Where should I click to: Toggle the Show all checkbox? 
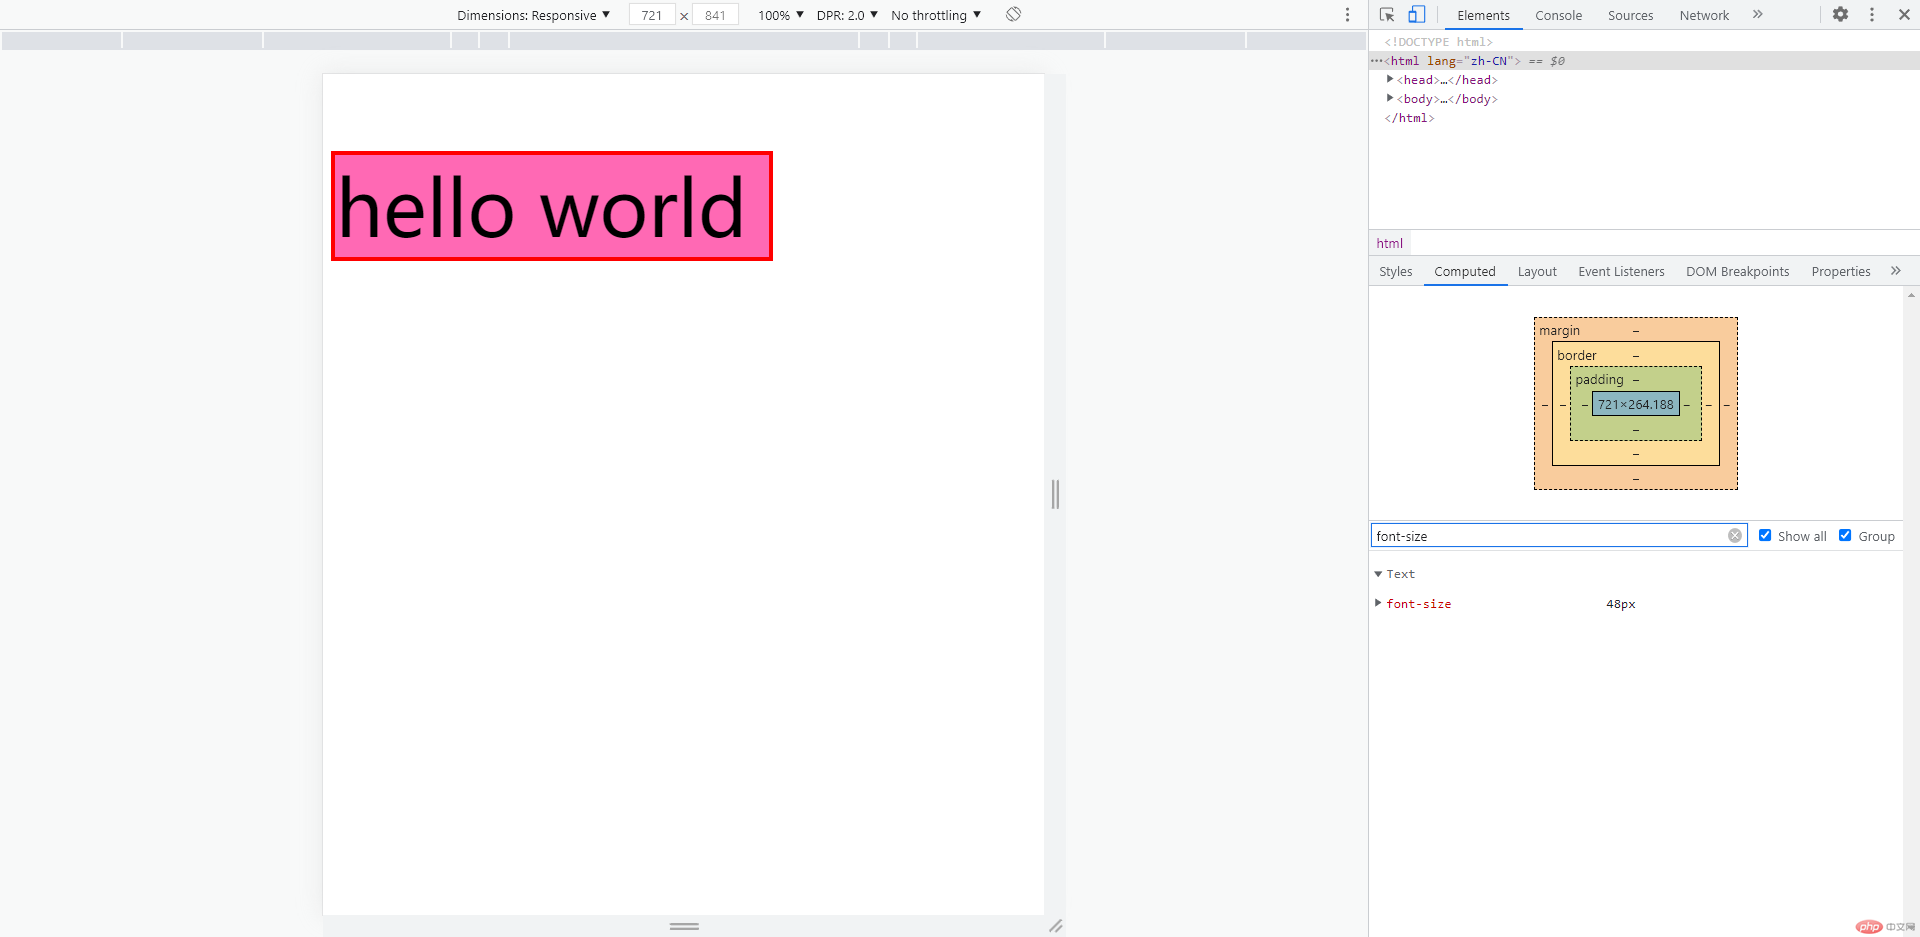point(1765,536)
